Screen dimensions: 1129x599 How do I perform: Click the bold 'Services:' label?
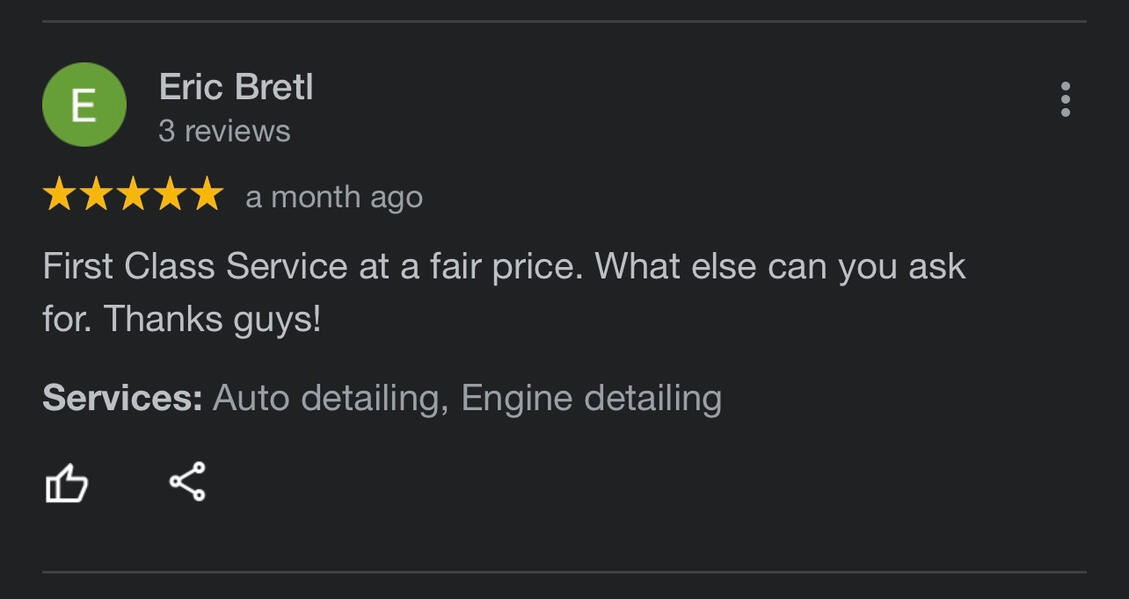point(122,398)
